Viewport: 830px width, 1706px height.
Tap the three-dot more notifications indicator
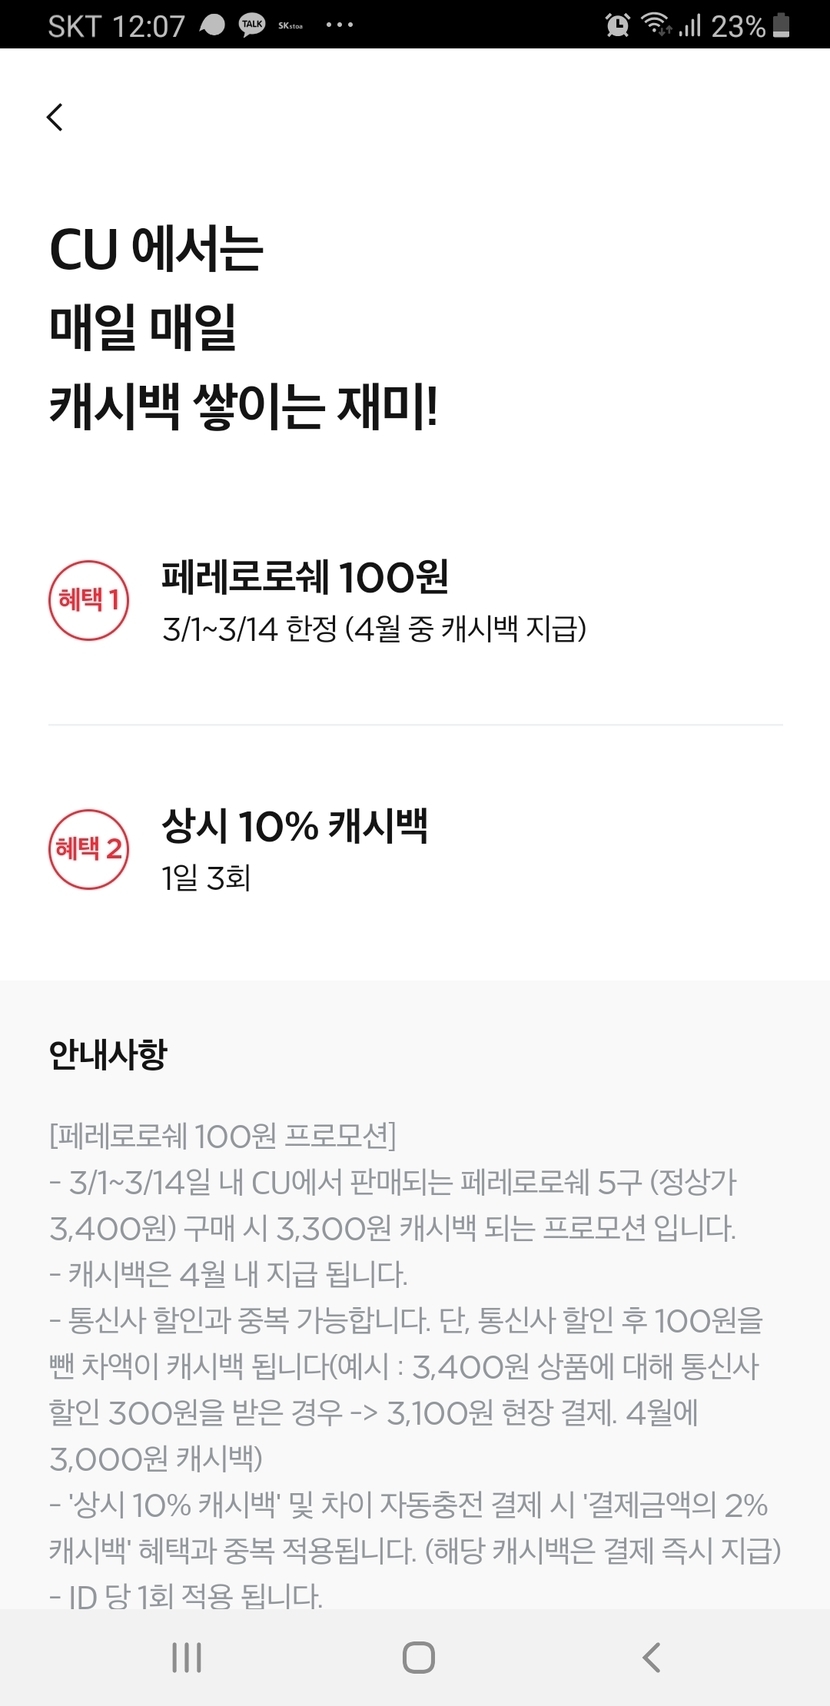(x=340, y=25)
